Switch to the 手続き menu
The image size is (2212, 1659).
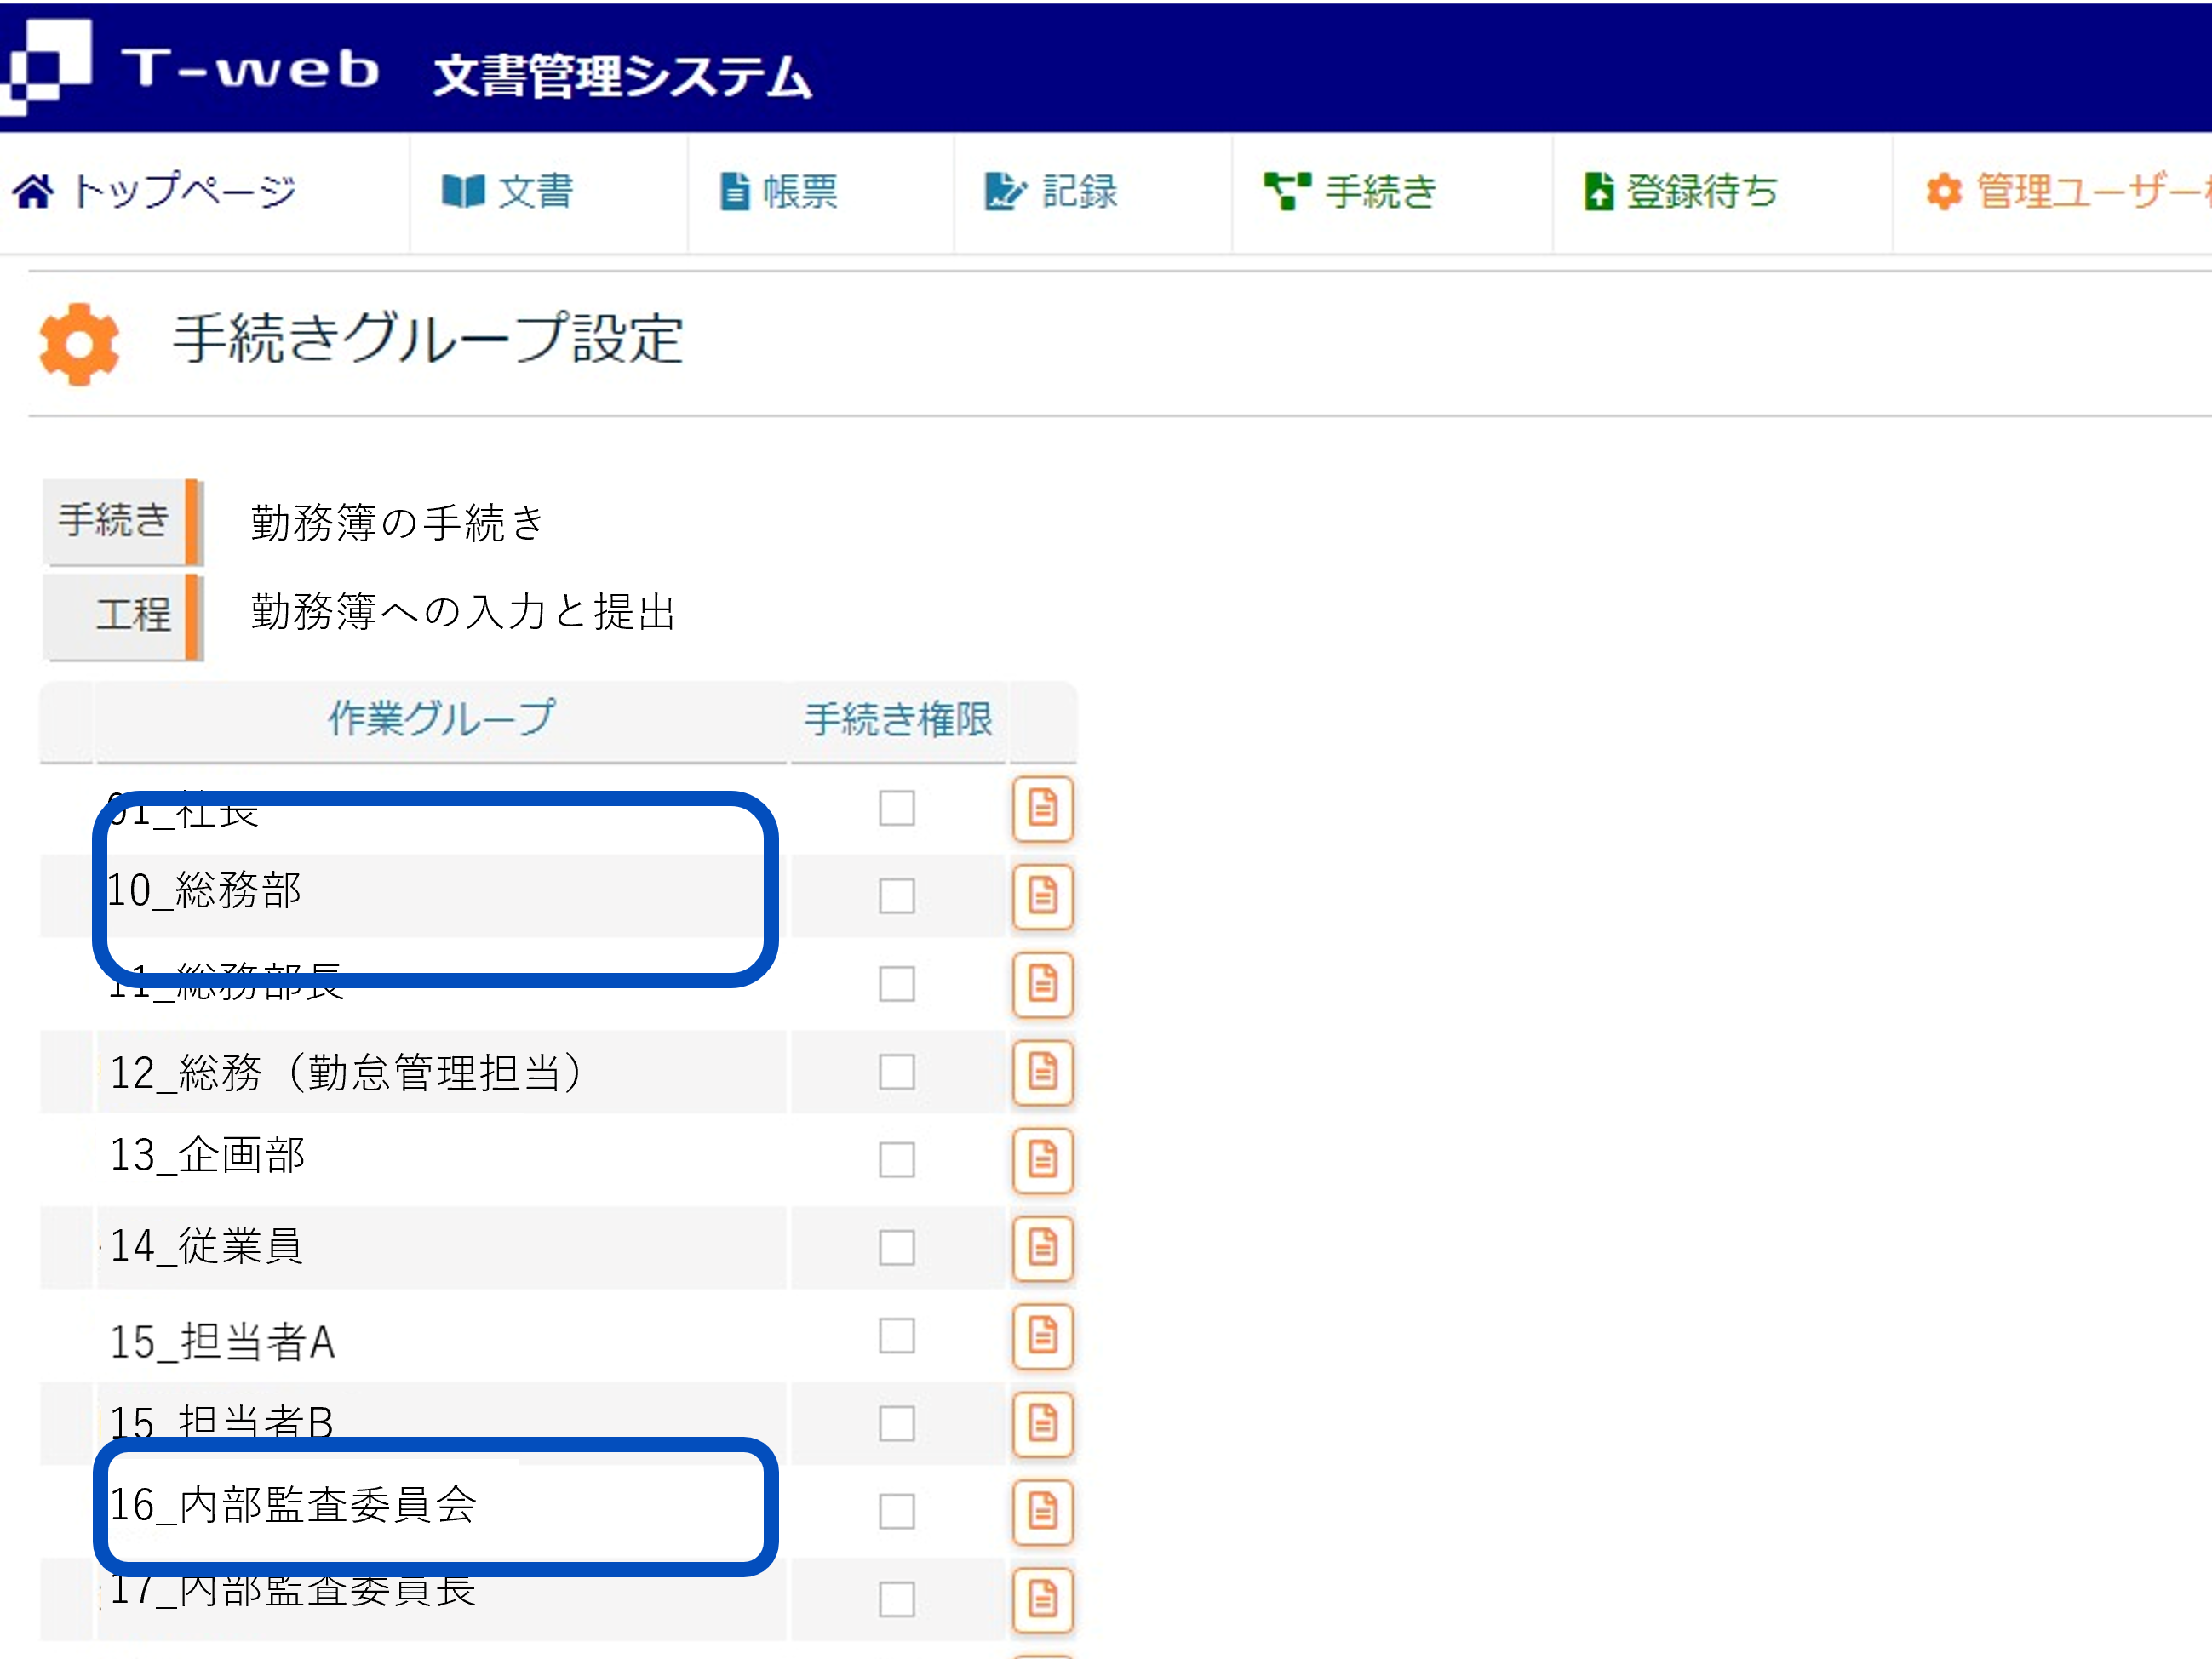click(x=1350, y=191)
